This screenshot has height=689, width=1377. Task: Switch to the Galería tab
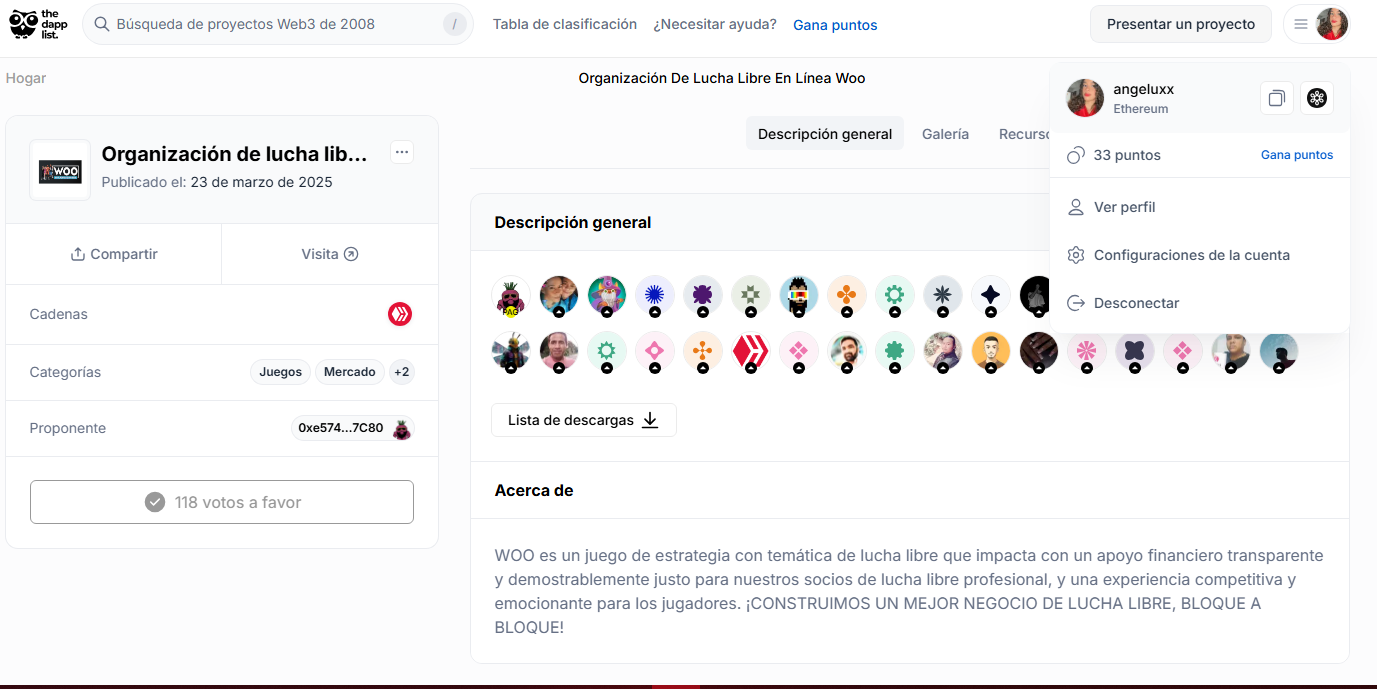point(945,134)
